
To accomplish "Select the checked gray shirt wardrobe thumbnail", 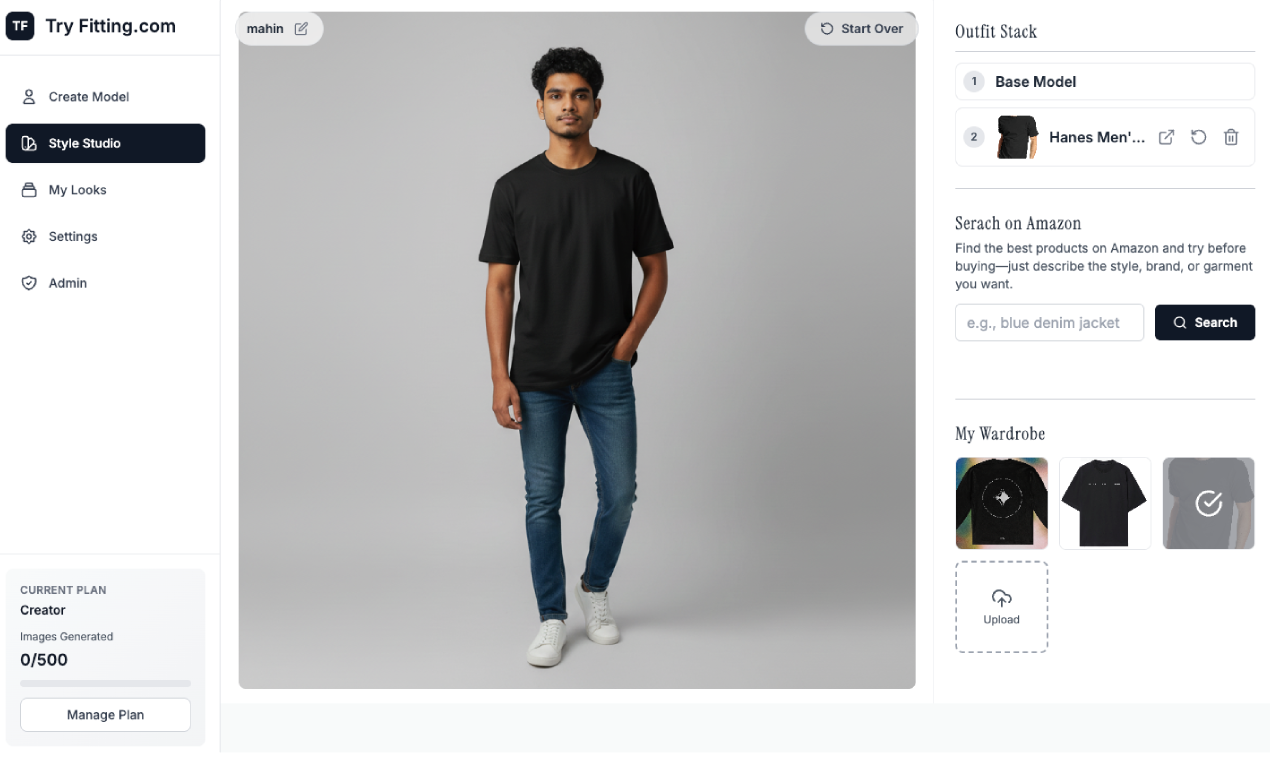I will click(1208, 503).
